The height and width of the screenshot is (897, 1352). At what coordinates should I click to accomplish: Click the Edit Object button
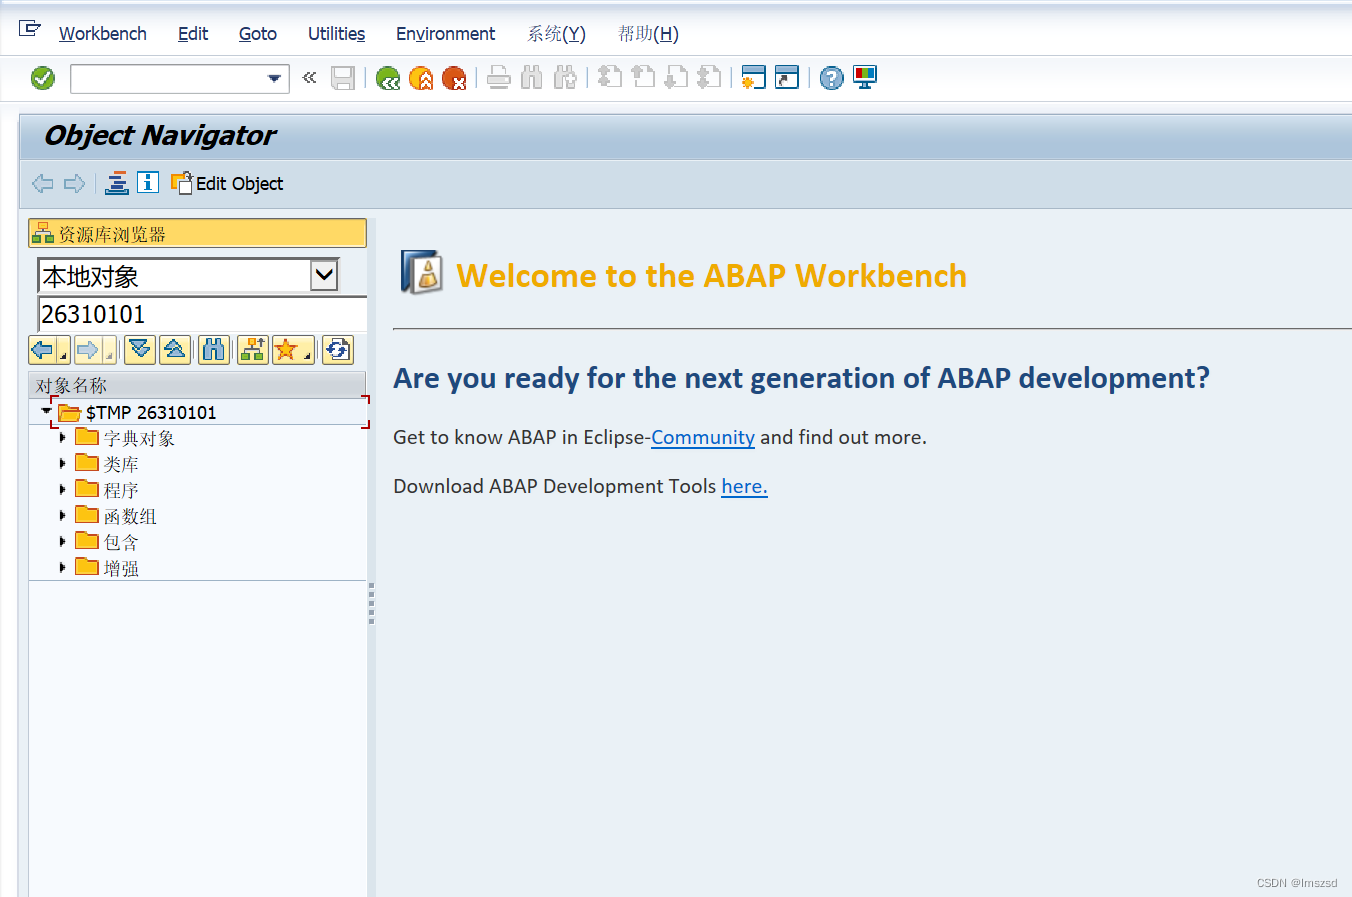coord(227,183)
